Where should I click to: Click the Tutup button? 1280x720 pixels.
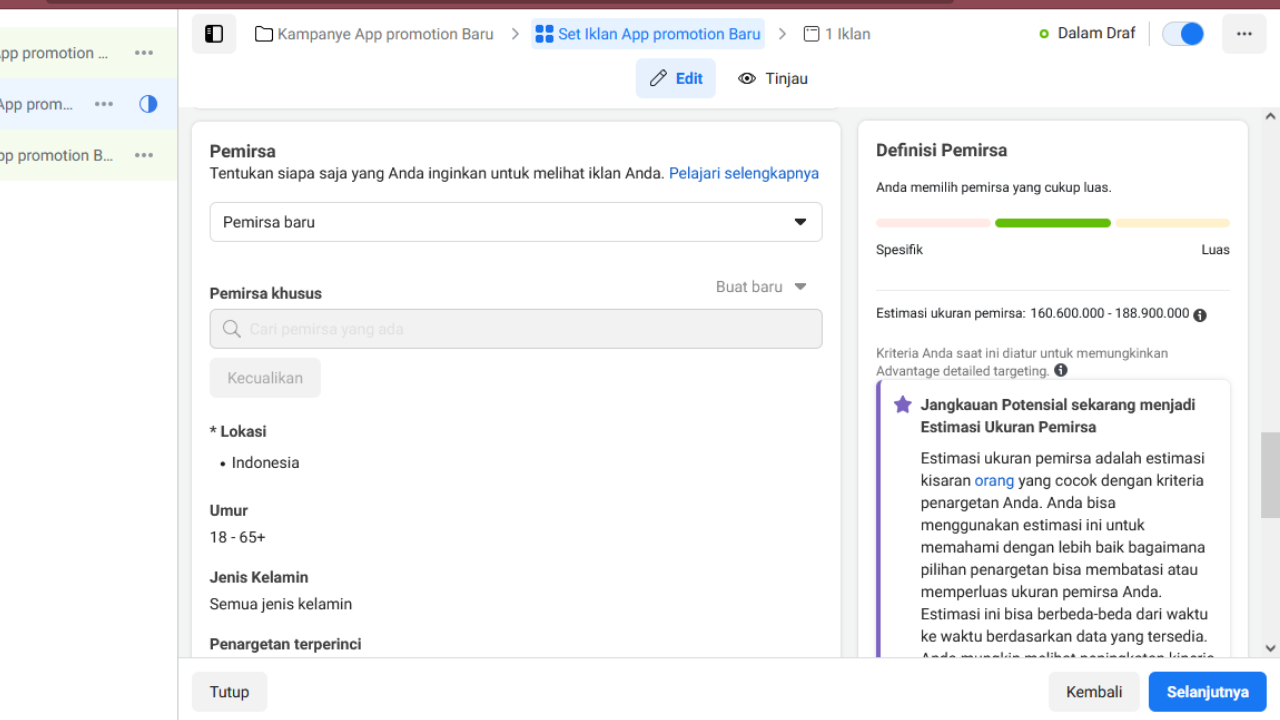(229, 692)
